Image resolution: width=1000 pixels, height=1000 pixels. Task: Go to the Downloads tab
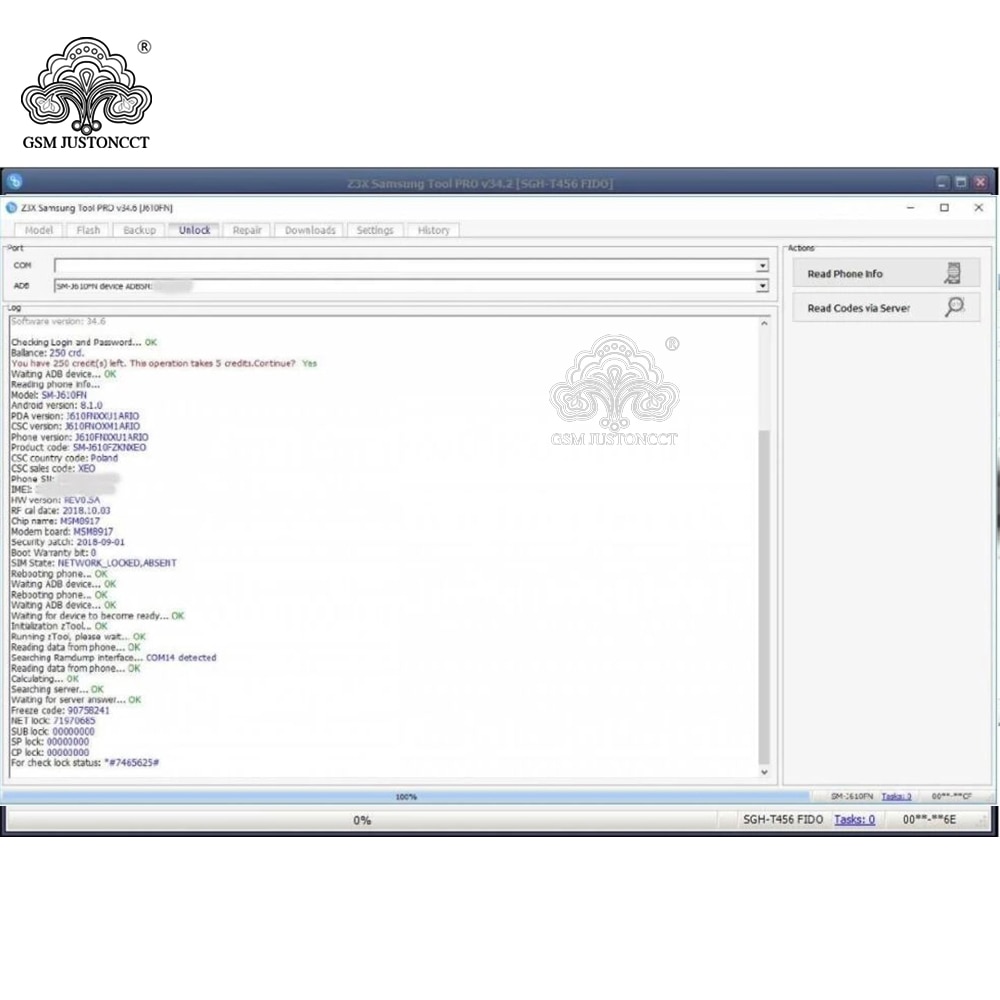pyautogui.click(x=310, y=230)
